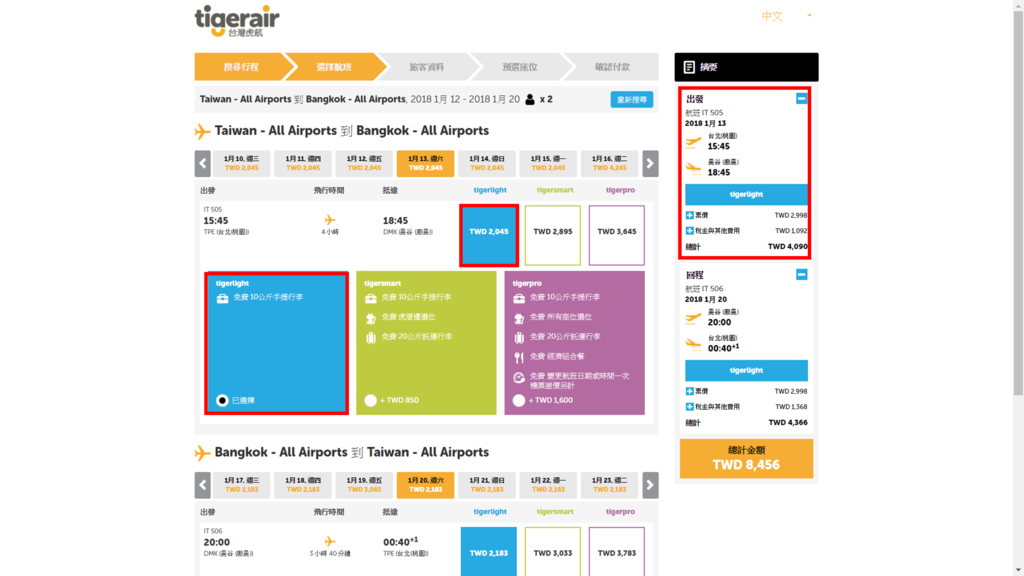1024x576 pixels.
Task: Click the checked suitcase icon in tigerpro card
Action: [519, 338]
